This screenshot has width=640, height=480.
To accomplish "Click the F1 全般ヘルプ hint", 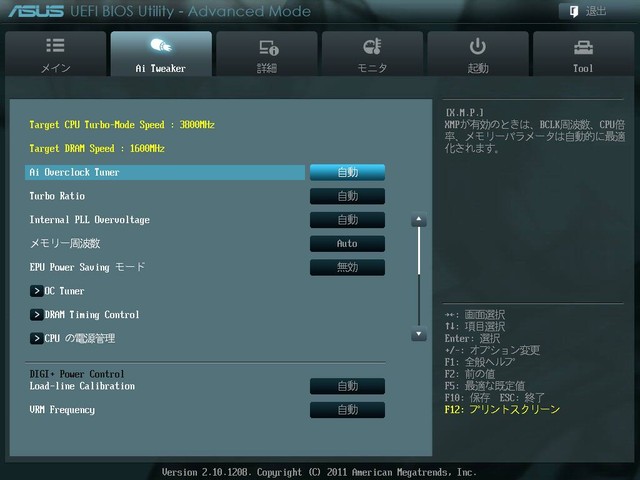I will (x=480, y=362).
